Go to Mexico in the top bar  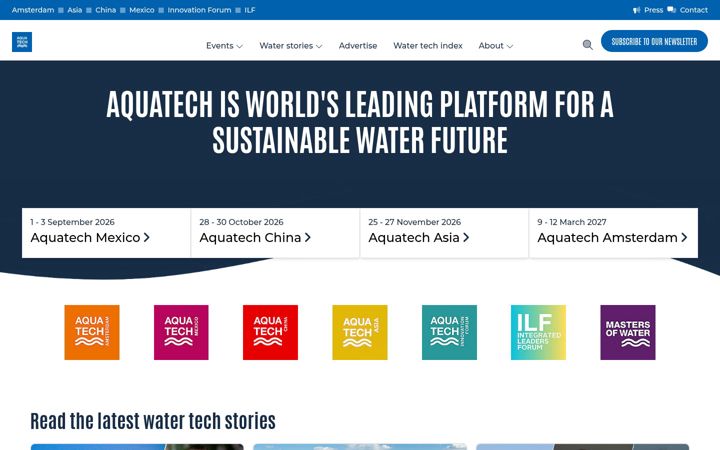point(141,10)
